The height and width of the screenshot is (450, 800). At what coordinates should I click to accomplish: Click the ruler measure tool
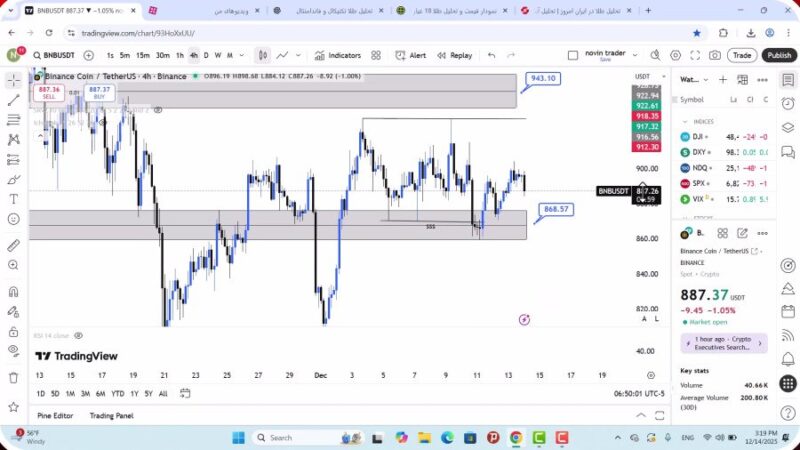tap(13, 245)
